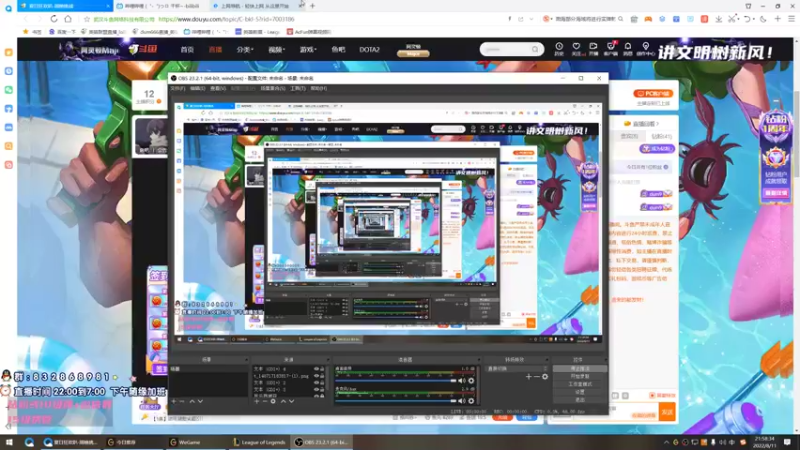Go to the browser home page icon
Viewport: 800px width, 450px height.
(x=68, y=19)
